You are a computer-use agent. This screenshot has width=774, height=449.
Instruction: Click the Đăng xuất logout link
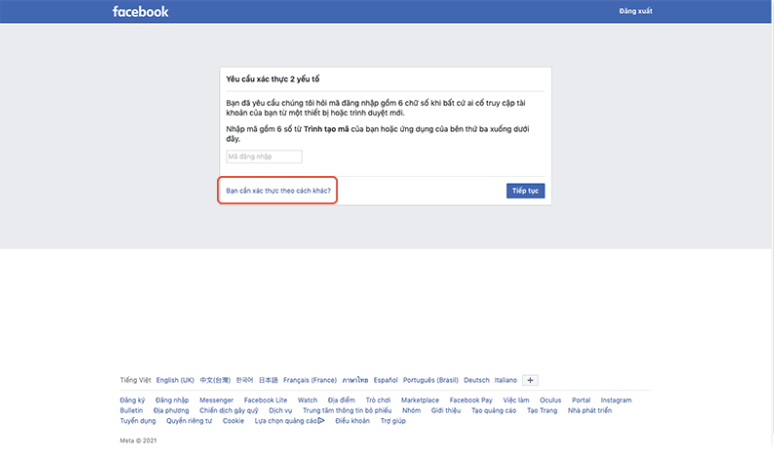[634, 12]
